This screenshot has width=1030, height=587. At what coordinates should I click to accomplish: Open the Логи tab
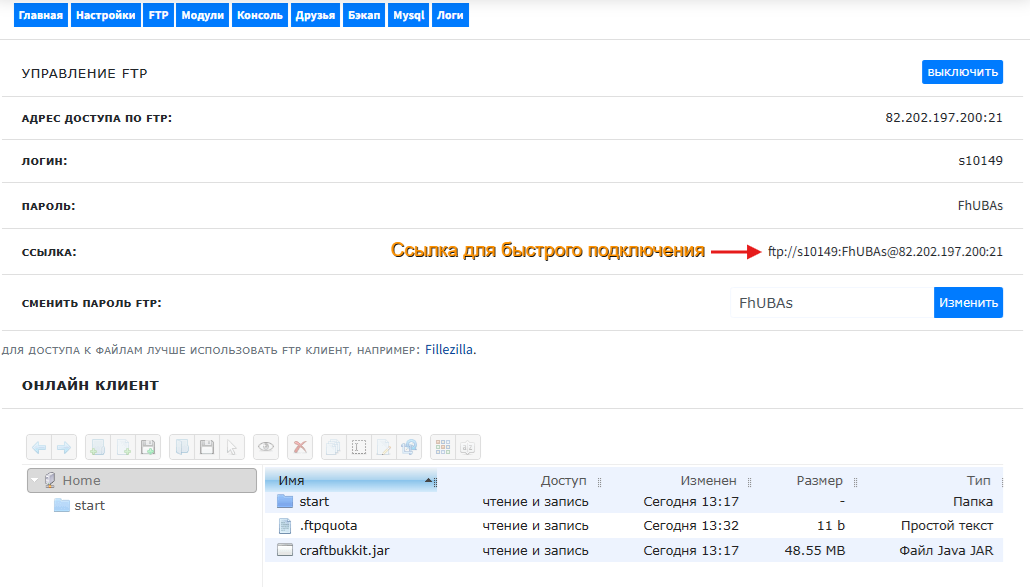coord(450,15)
